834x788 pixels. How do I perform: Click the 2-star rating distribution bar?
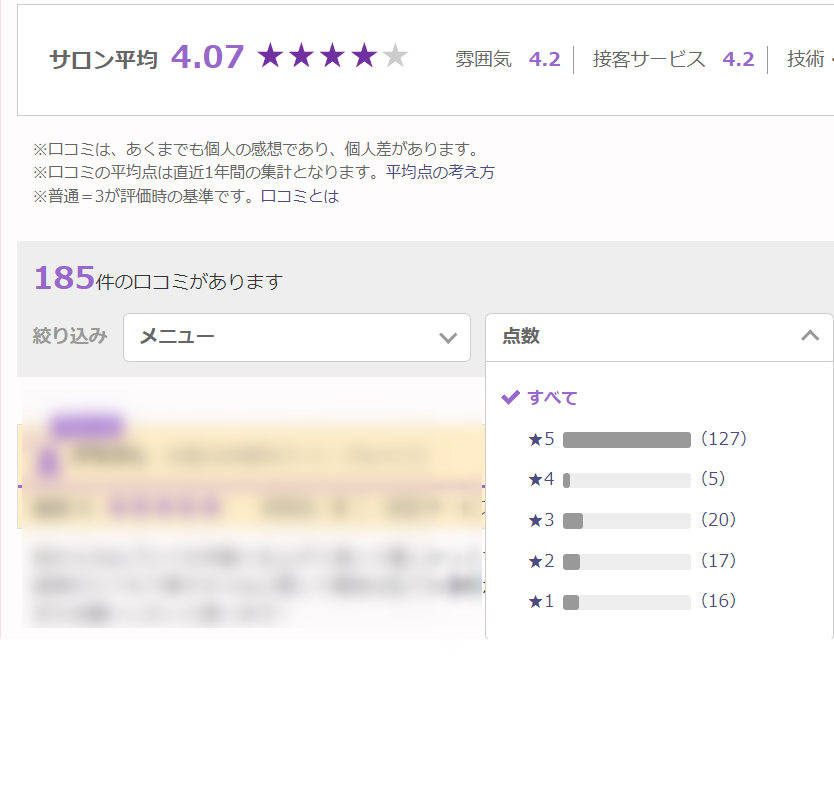626,562
